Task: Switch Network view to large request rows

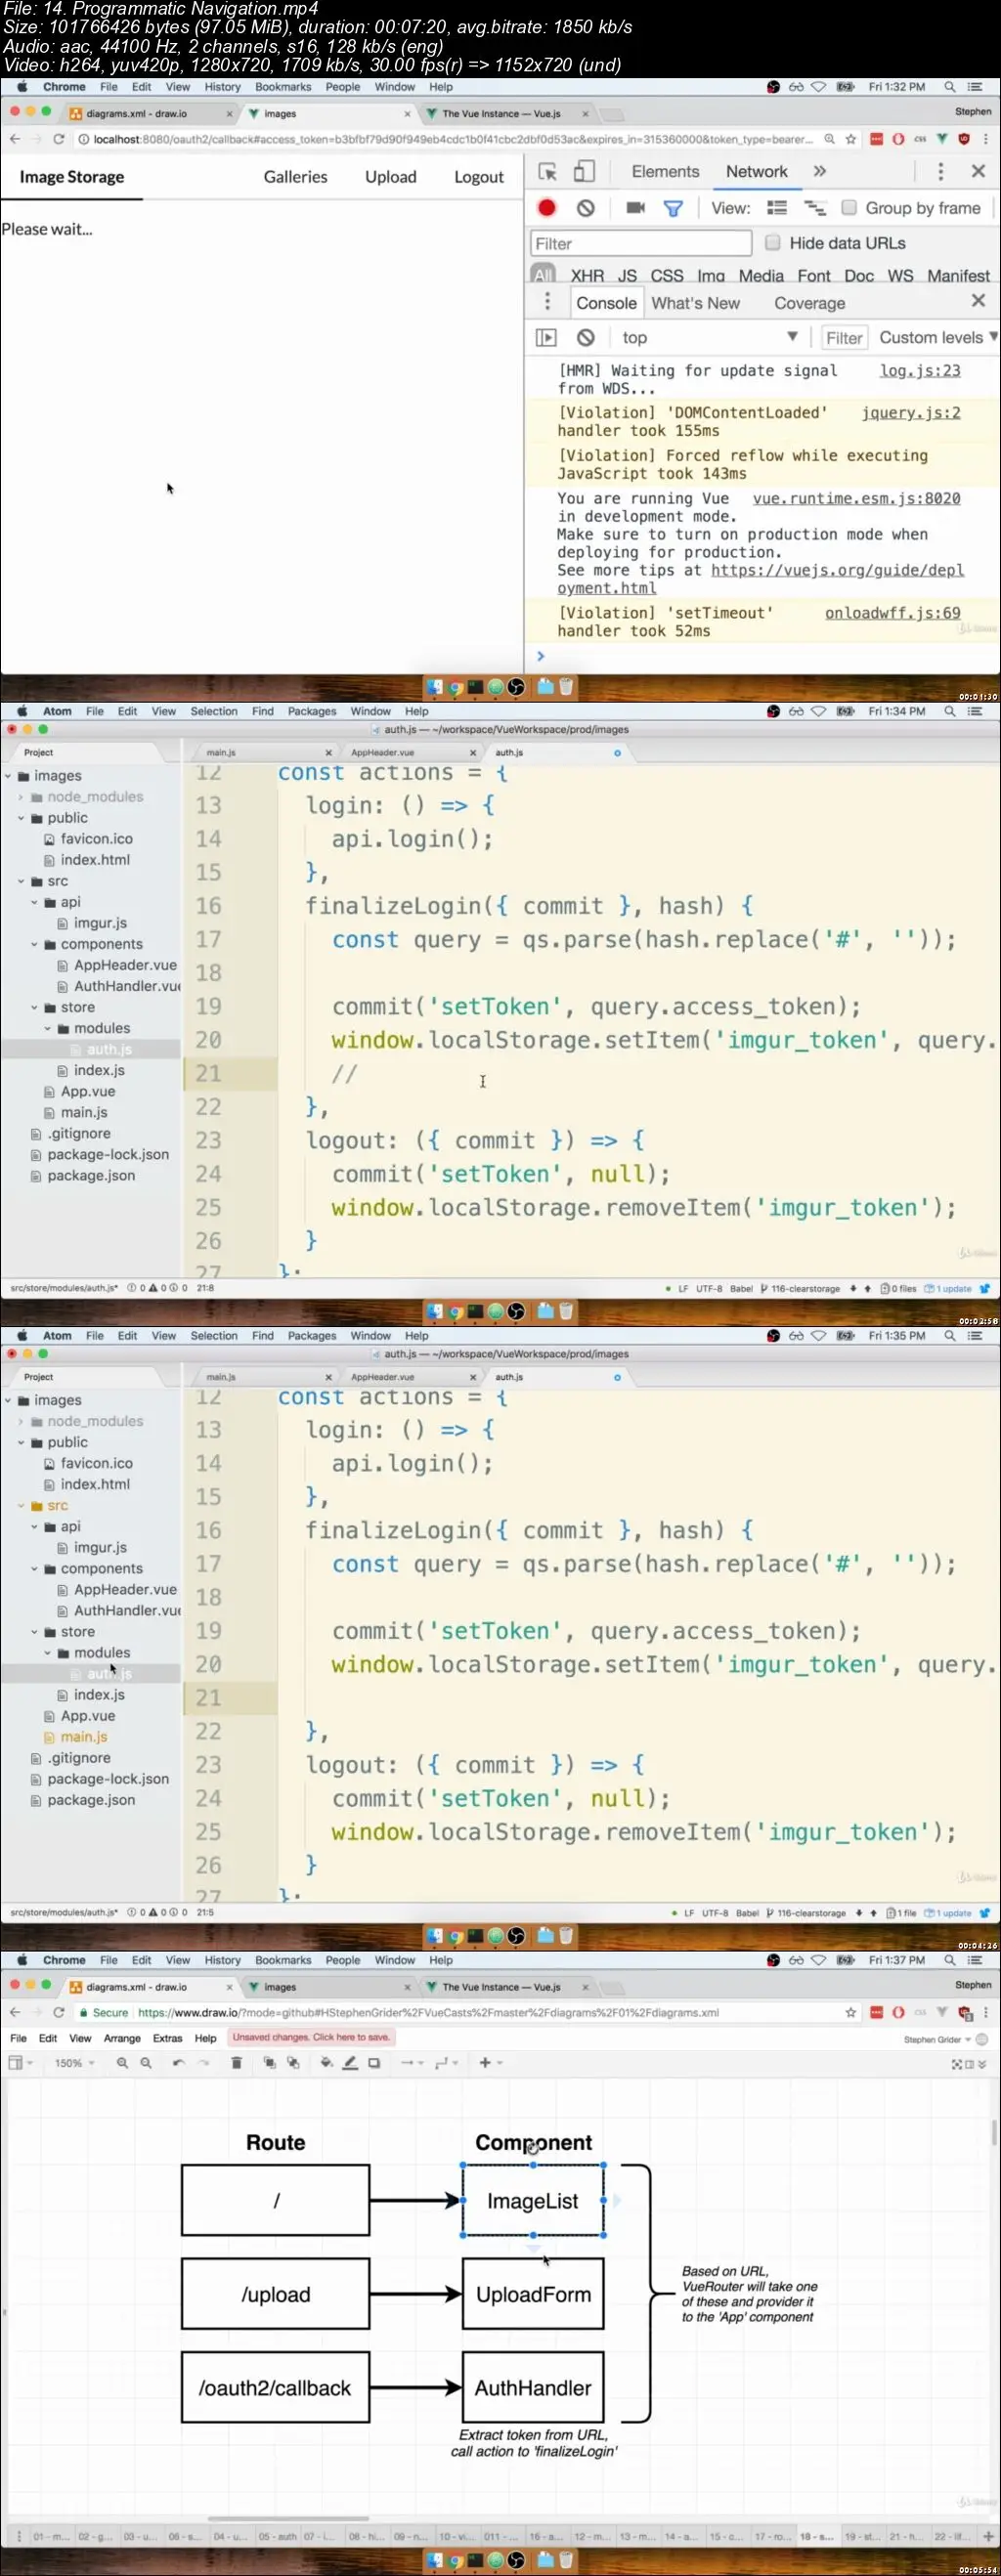Action: pos(777,208)
